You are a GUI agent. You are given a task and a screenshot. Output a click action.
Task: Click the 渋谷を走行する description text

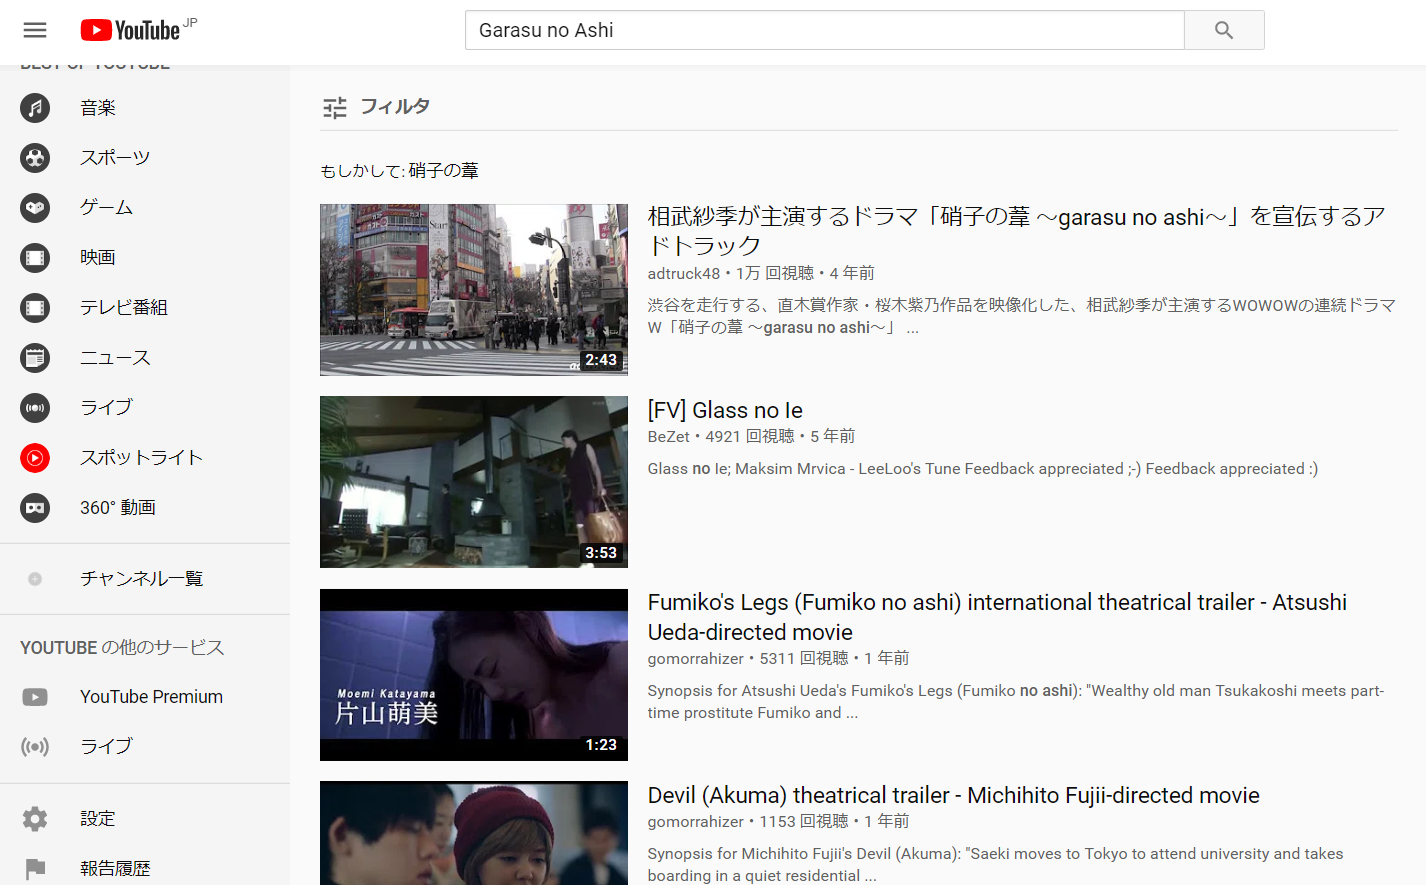1021,316
